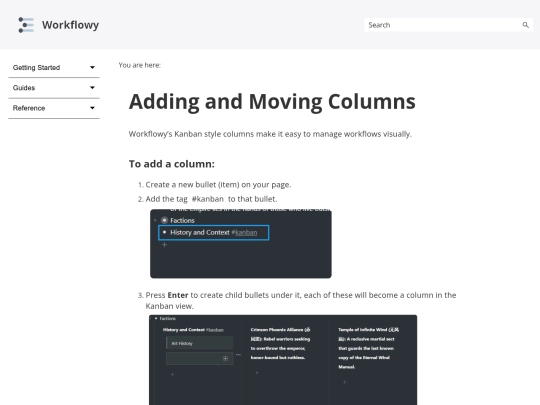Open the Getting Started dropdown arrow
The height and width of the screenshot is (405, 540).
pyautogui.click(x=92, y=68)
